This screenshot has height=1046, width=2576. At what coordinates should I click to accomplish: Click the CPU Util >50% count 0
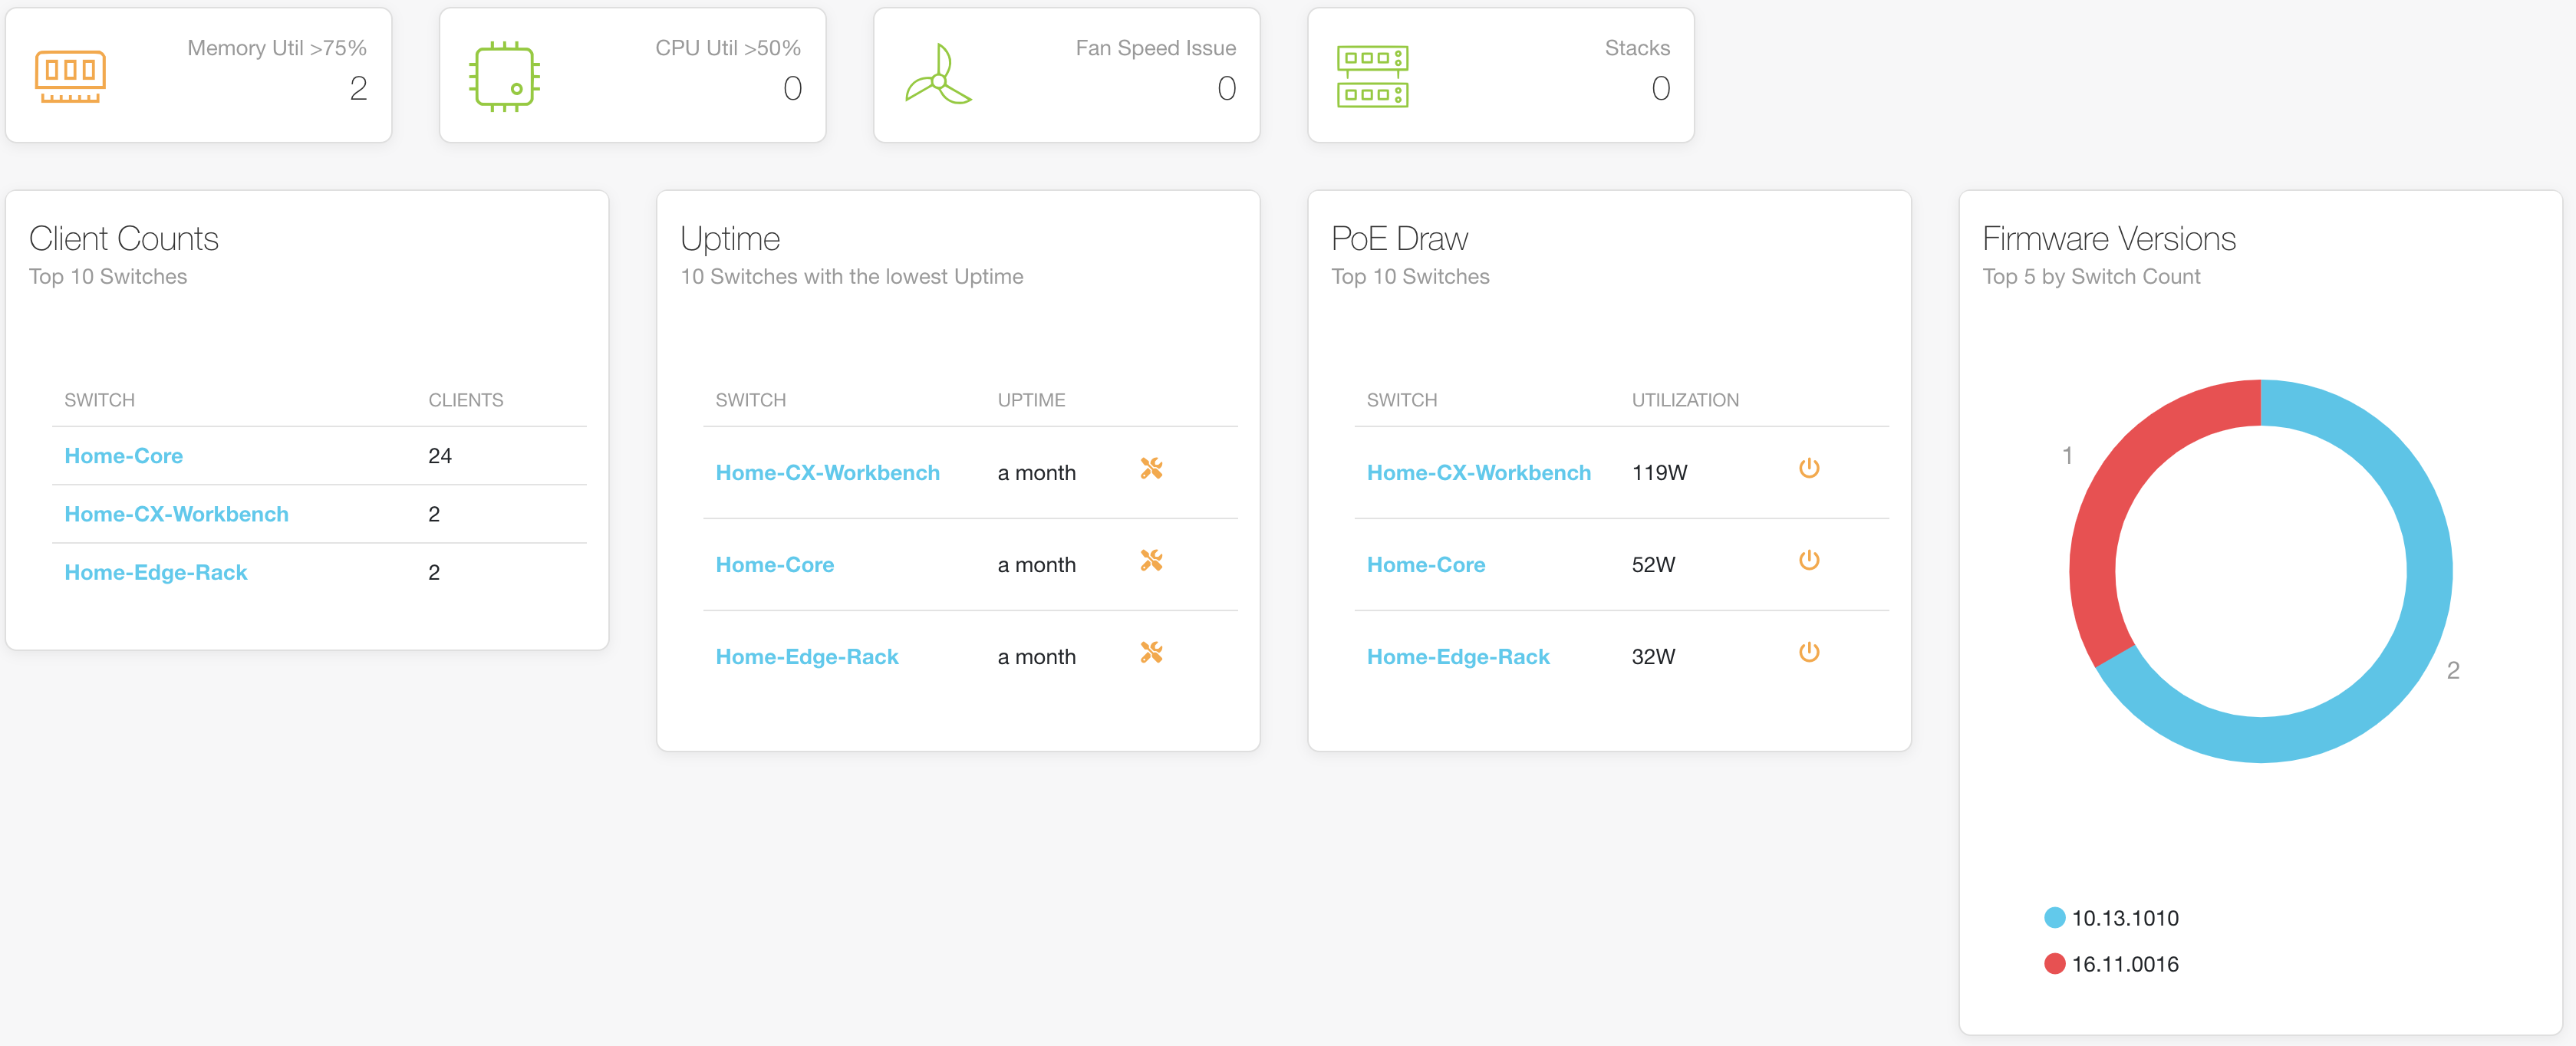(792, 89)
